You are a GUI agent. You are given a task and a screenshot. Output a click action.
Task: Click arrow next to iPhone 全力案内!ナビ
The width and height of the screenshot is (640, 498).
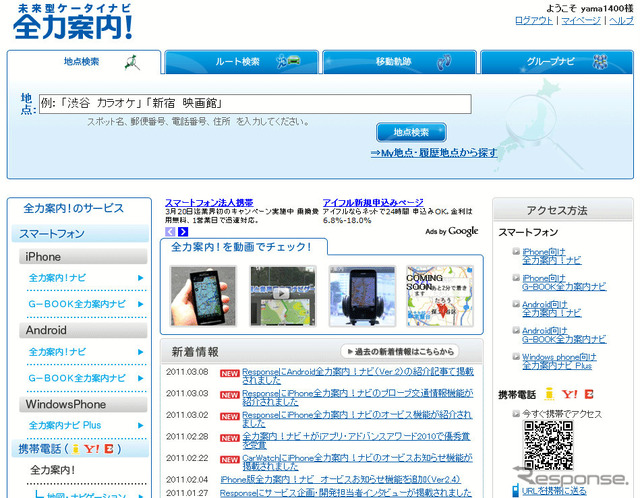[x=140, y=278]
